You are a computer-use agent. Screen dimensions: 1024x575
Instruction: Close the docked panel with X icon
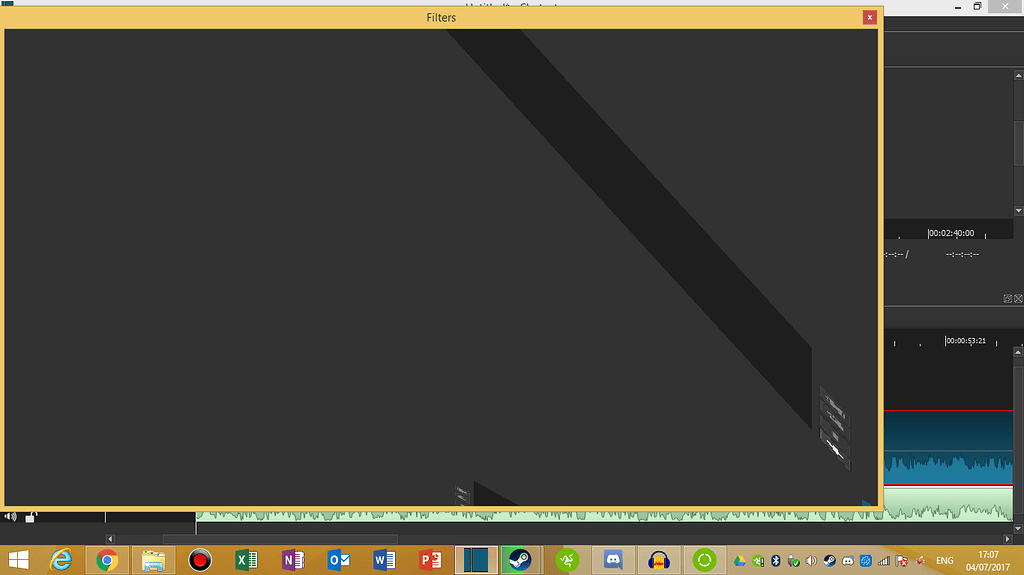point(1018,299)
